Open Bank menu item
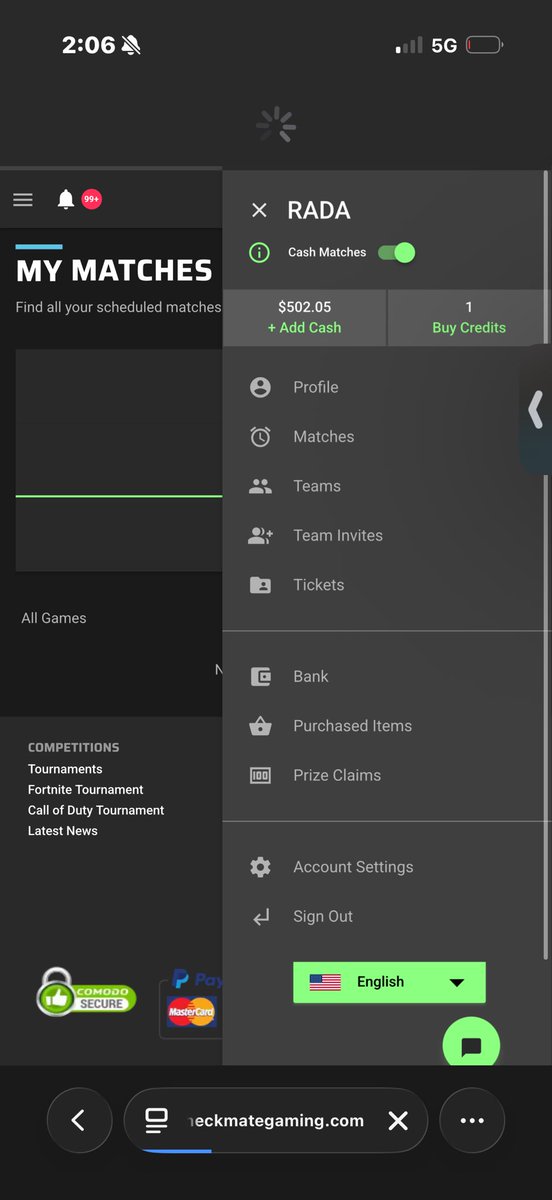This screenshot has width=552, height=1200. pyautogui.click(x=311, y=677)
